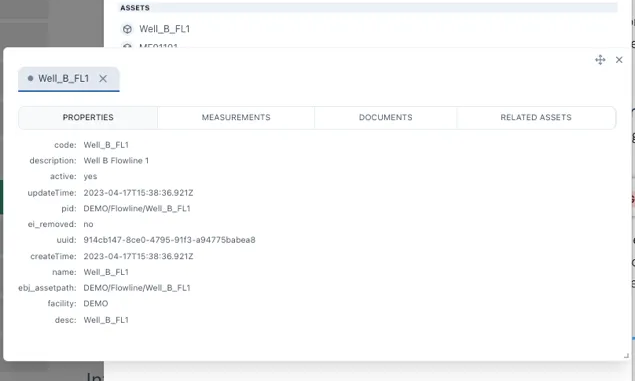The width and height of the screenshot is (635, 381).
Task: Click the ebj_assetpath value
Action: tap(137, 288)
